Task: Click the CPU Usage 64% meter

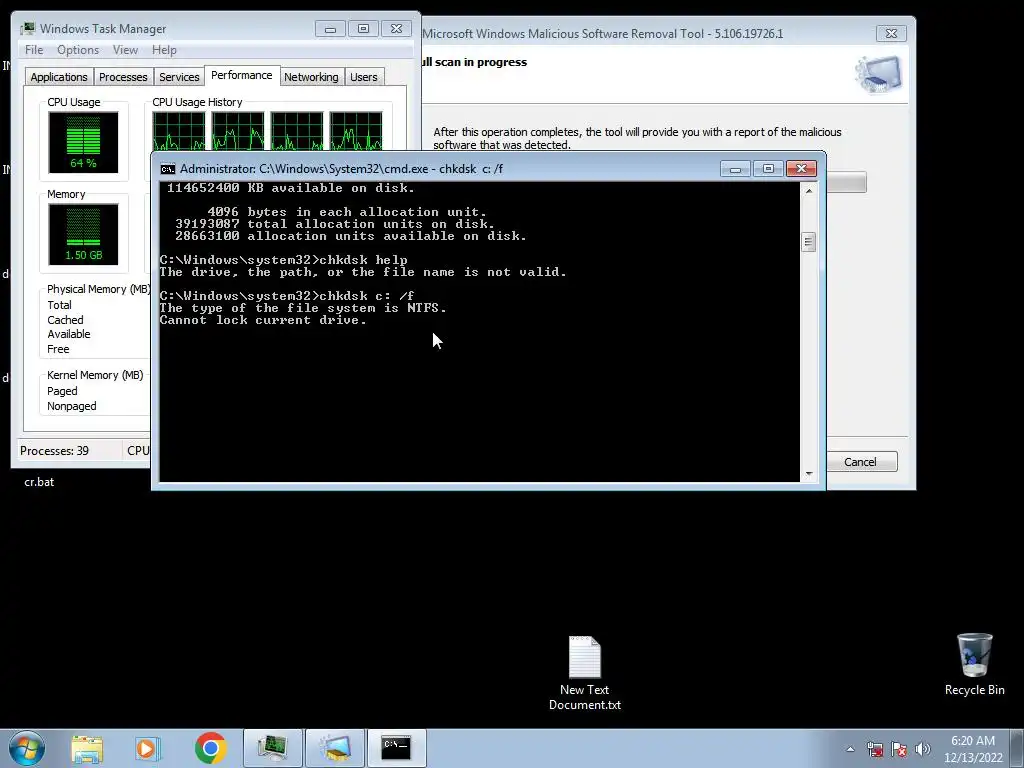Action: [x=83, y=142]
